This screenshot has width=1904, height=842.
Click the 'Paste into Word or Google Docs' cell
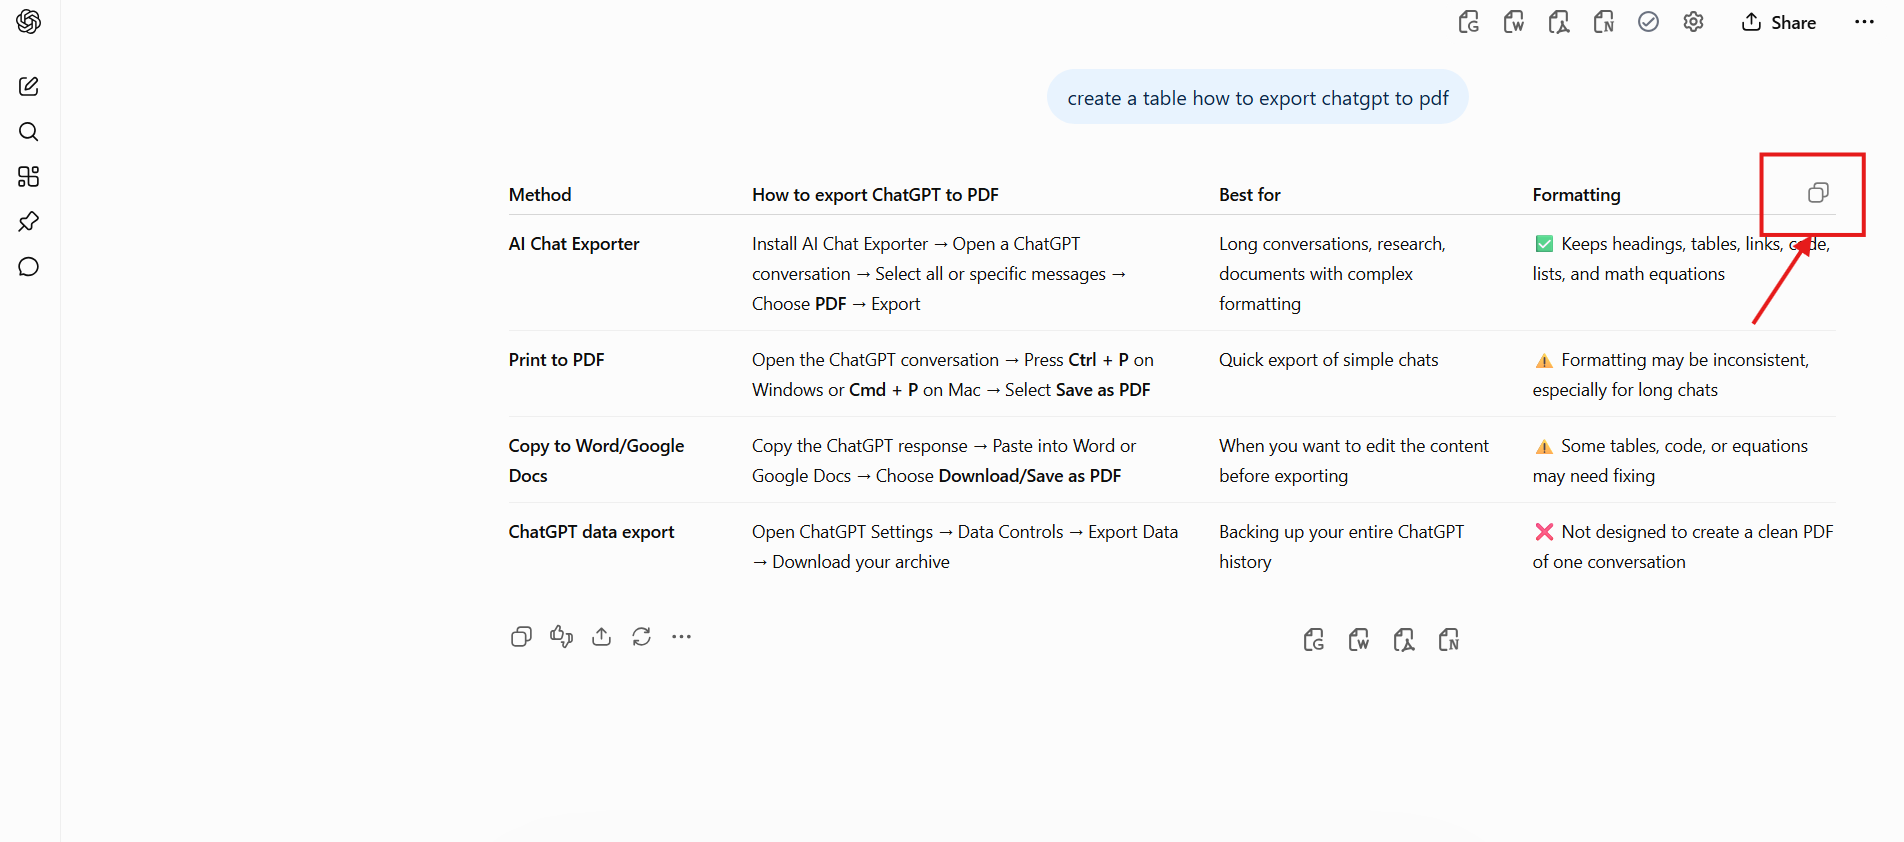pos(944,461)
